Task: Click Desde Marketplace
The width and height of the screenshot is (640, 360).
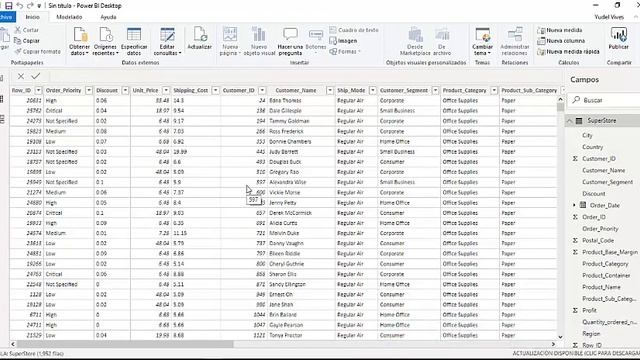Action: click(x=415, y=41)
